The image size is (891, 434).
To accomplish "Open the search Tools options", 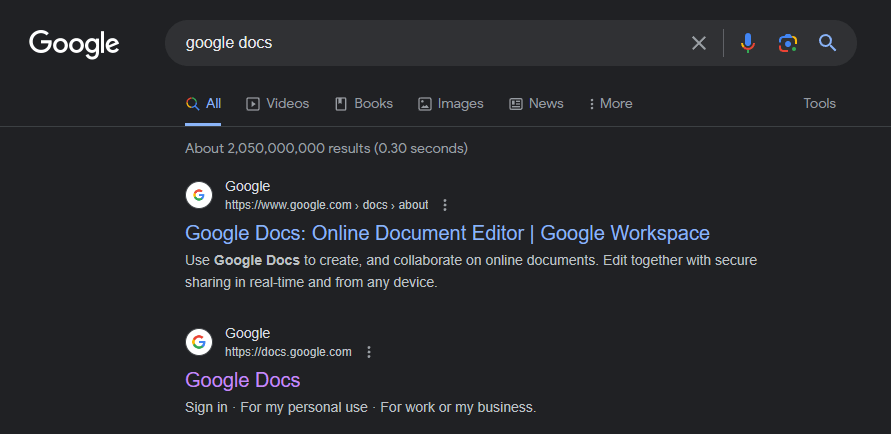I will click(x=819, y=103).
